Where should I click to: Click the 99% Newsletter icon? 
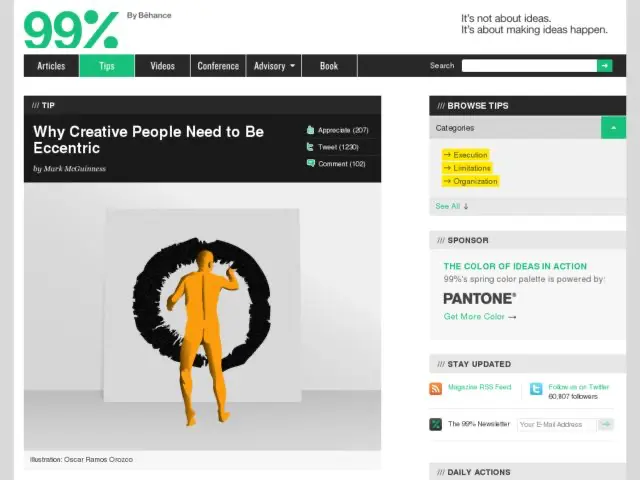tap(436, 424)
